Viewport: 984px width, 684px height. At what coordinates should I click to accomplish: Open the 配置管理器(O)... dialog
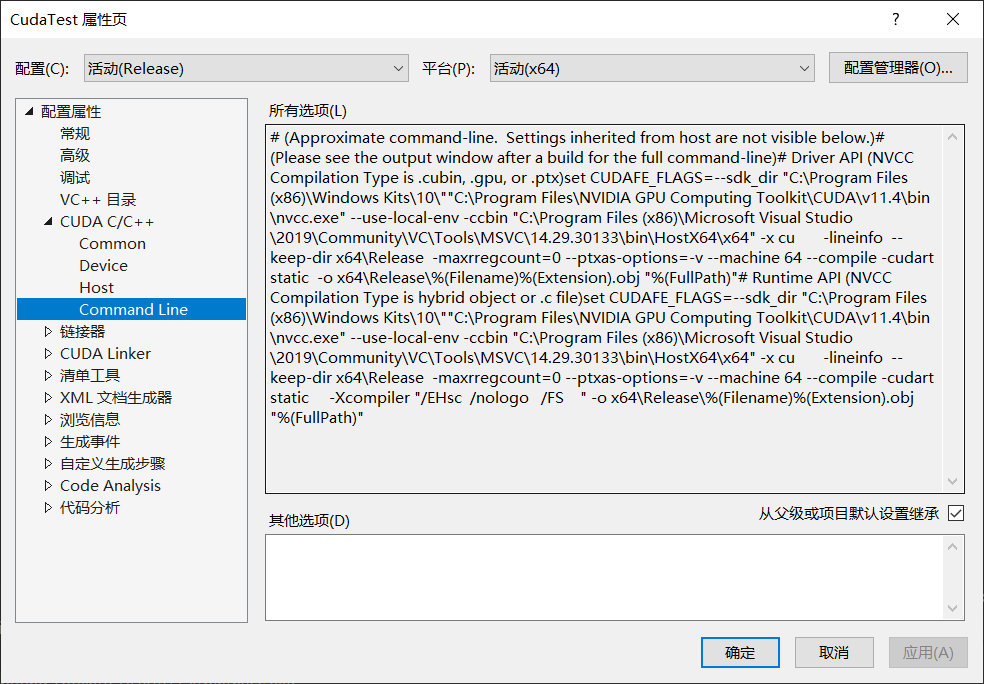click(x=898, y=68)
